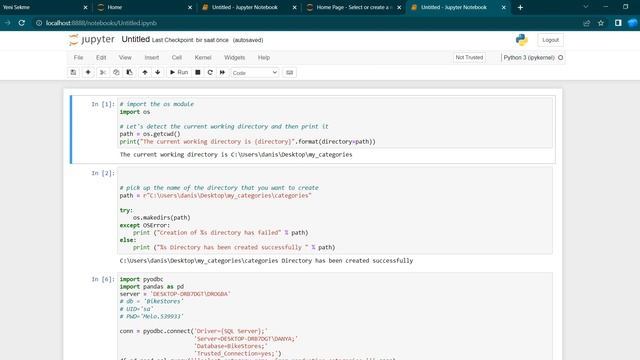Rename the notebook title Untitled
The image size is (640, 360).
click(136, 39)
